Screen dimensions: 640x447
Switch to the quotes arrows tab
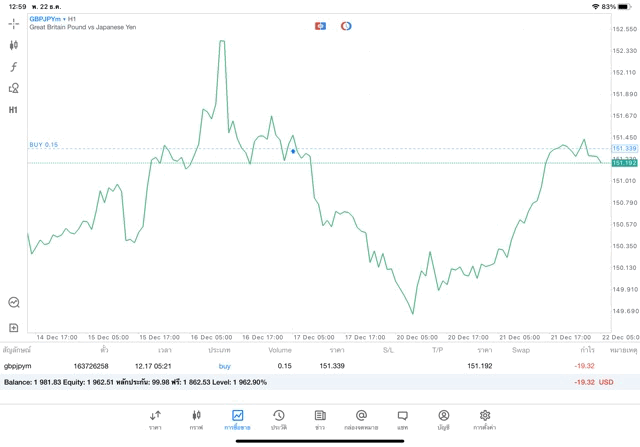click(x=155, y=415)
